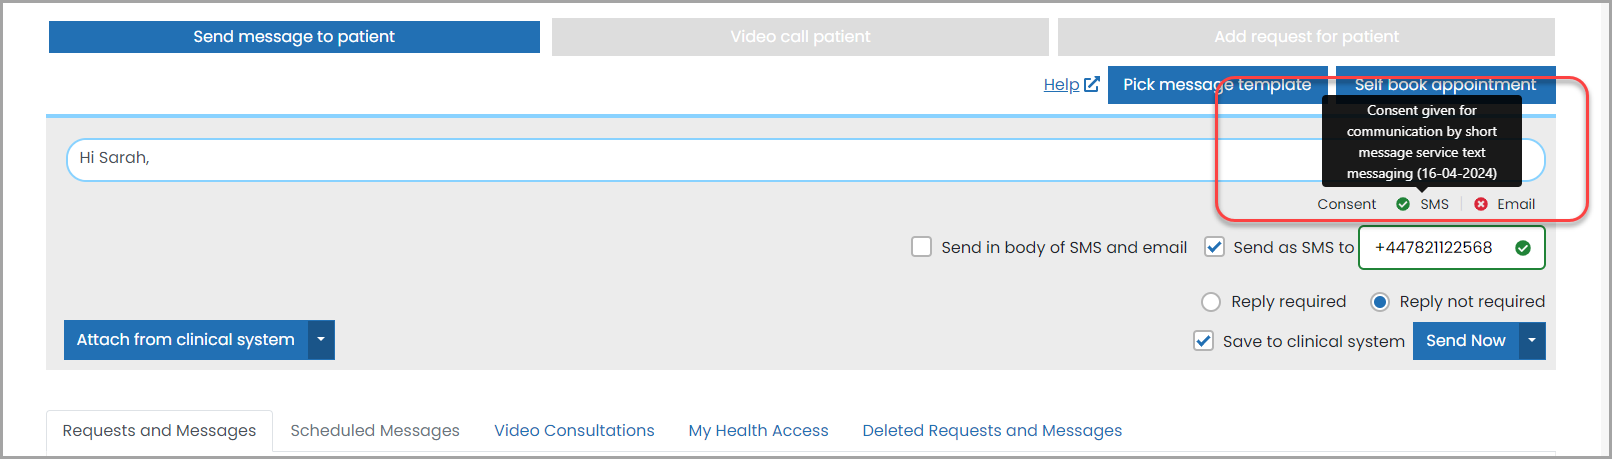Click the red Email consent cross icon

[1481, 204]
